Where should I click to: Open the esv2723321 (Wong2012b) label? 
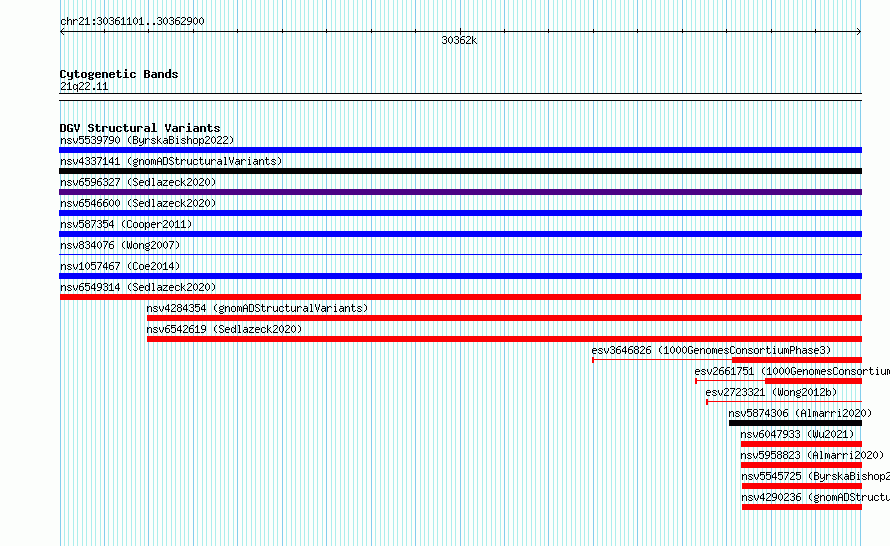[771, 392]
